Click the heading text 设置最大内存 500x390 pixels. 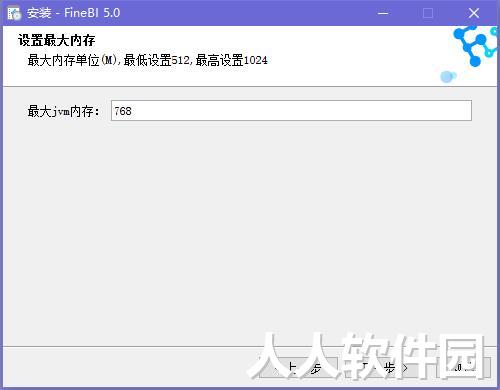[57, 40]
